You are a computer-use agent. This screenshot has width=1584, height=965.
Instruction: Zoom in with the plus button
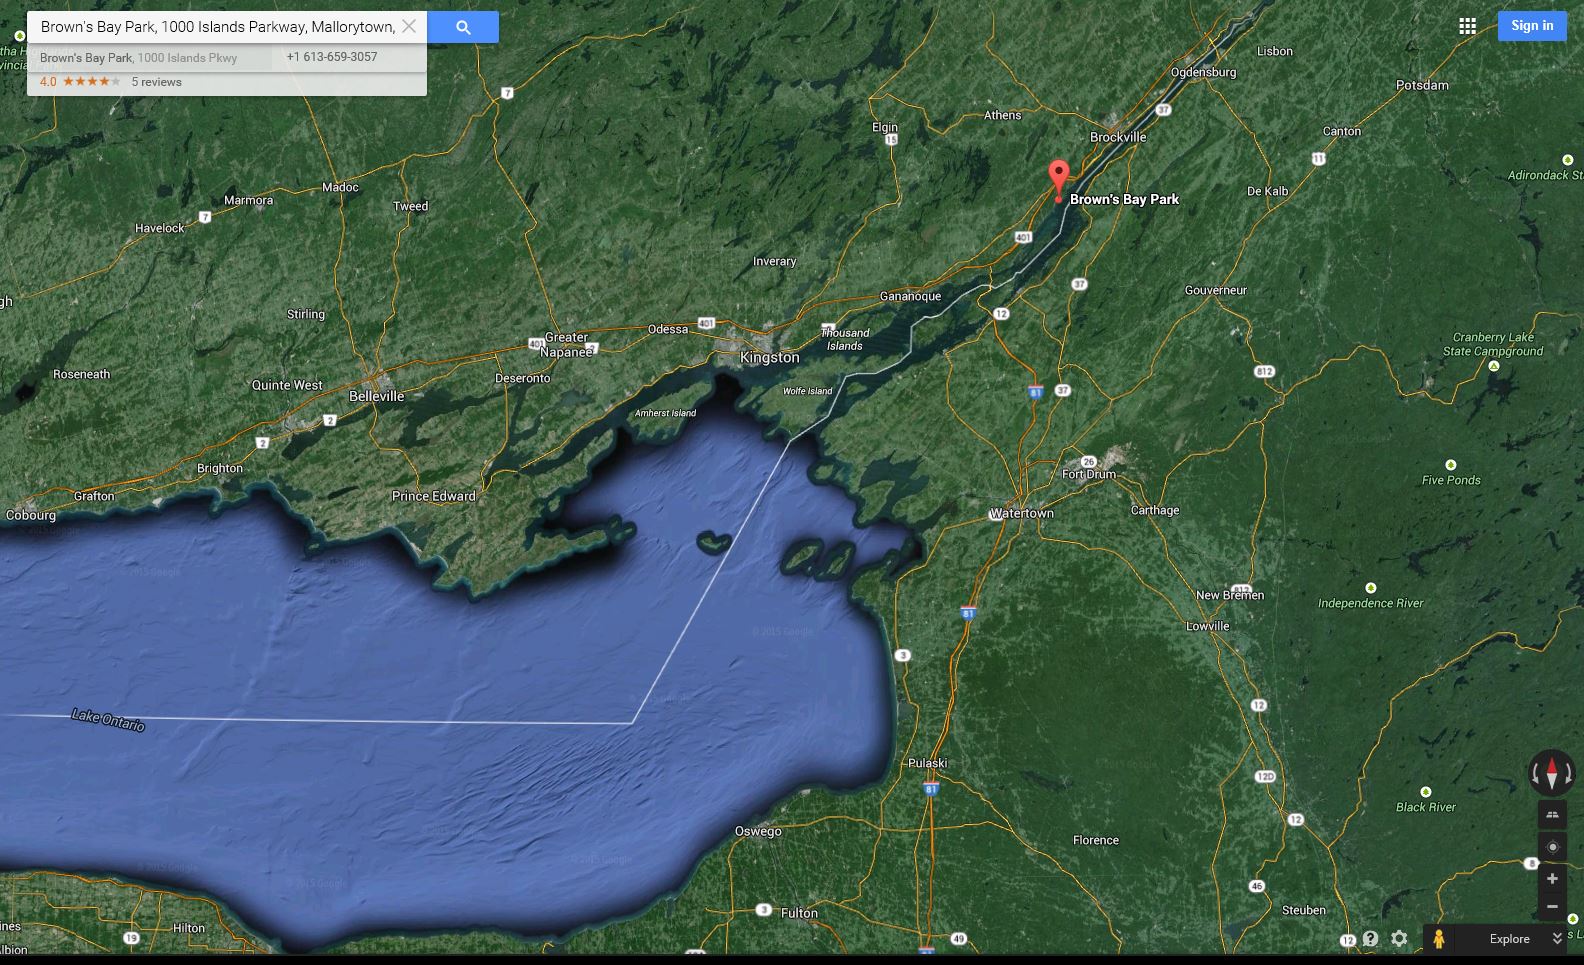pyautogui.click(x=1552, y=879)
